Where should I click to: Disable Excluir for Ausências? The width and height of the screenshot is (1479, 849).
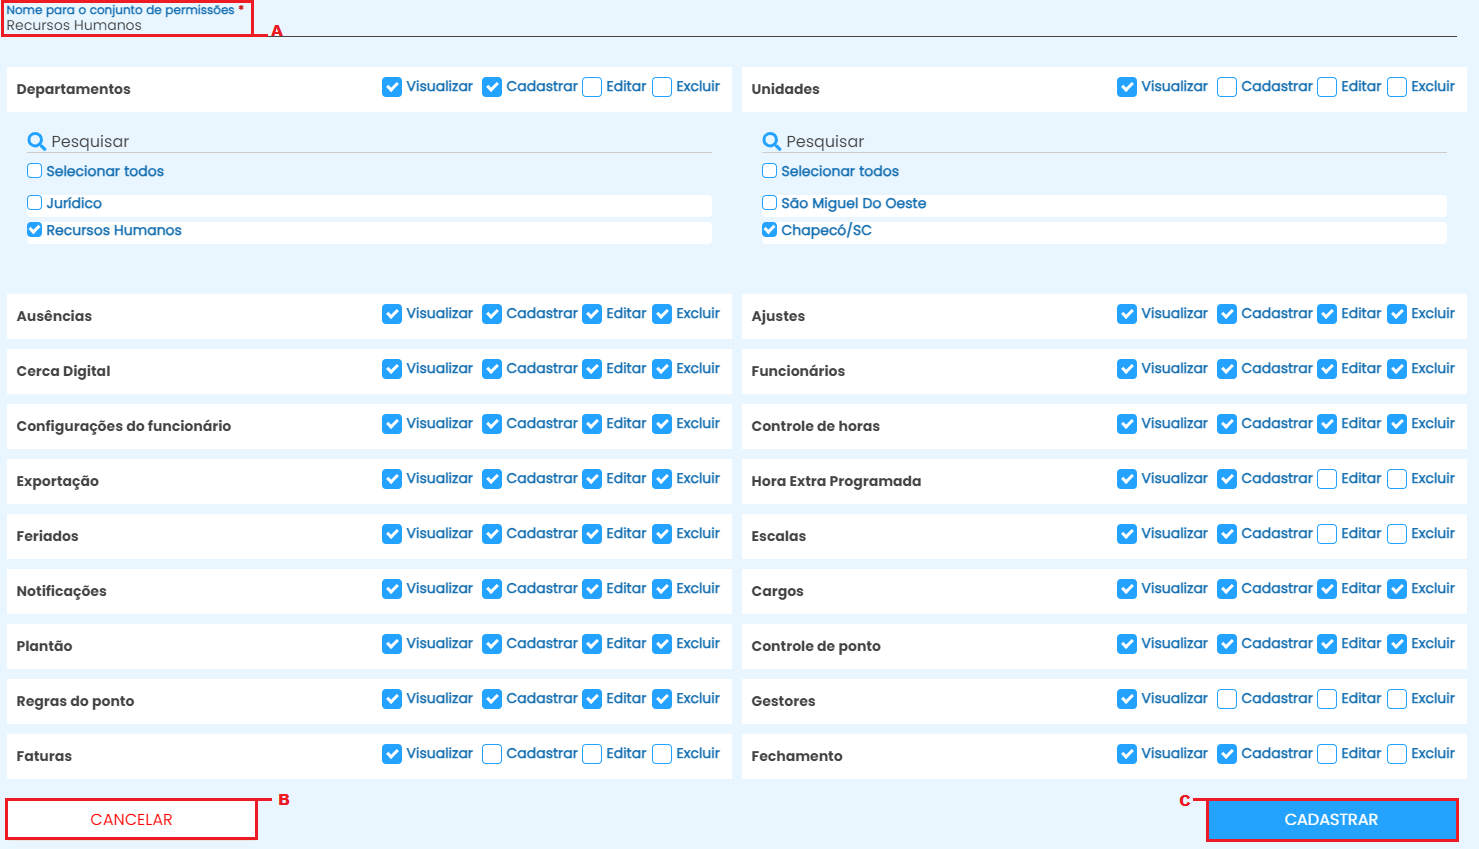coord(662,314)
